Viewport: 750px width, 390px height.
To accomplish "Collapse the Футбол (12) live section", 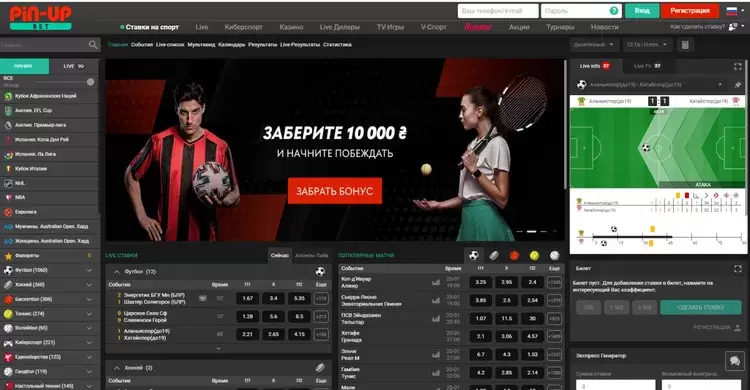I will click(117, 272).
